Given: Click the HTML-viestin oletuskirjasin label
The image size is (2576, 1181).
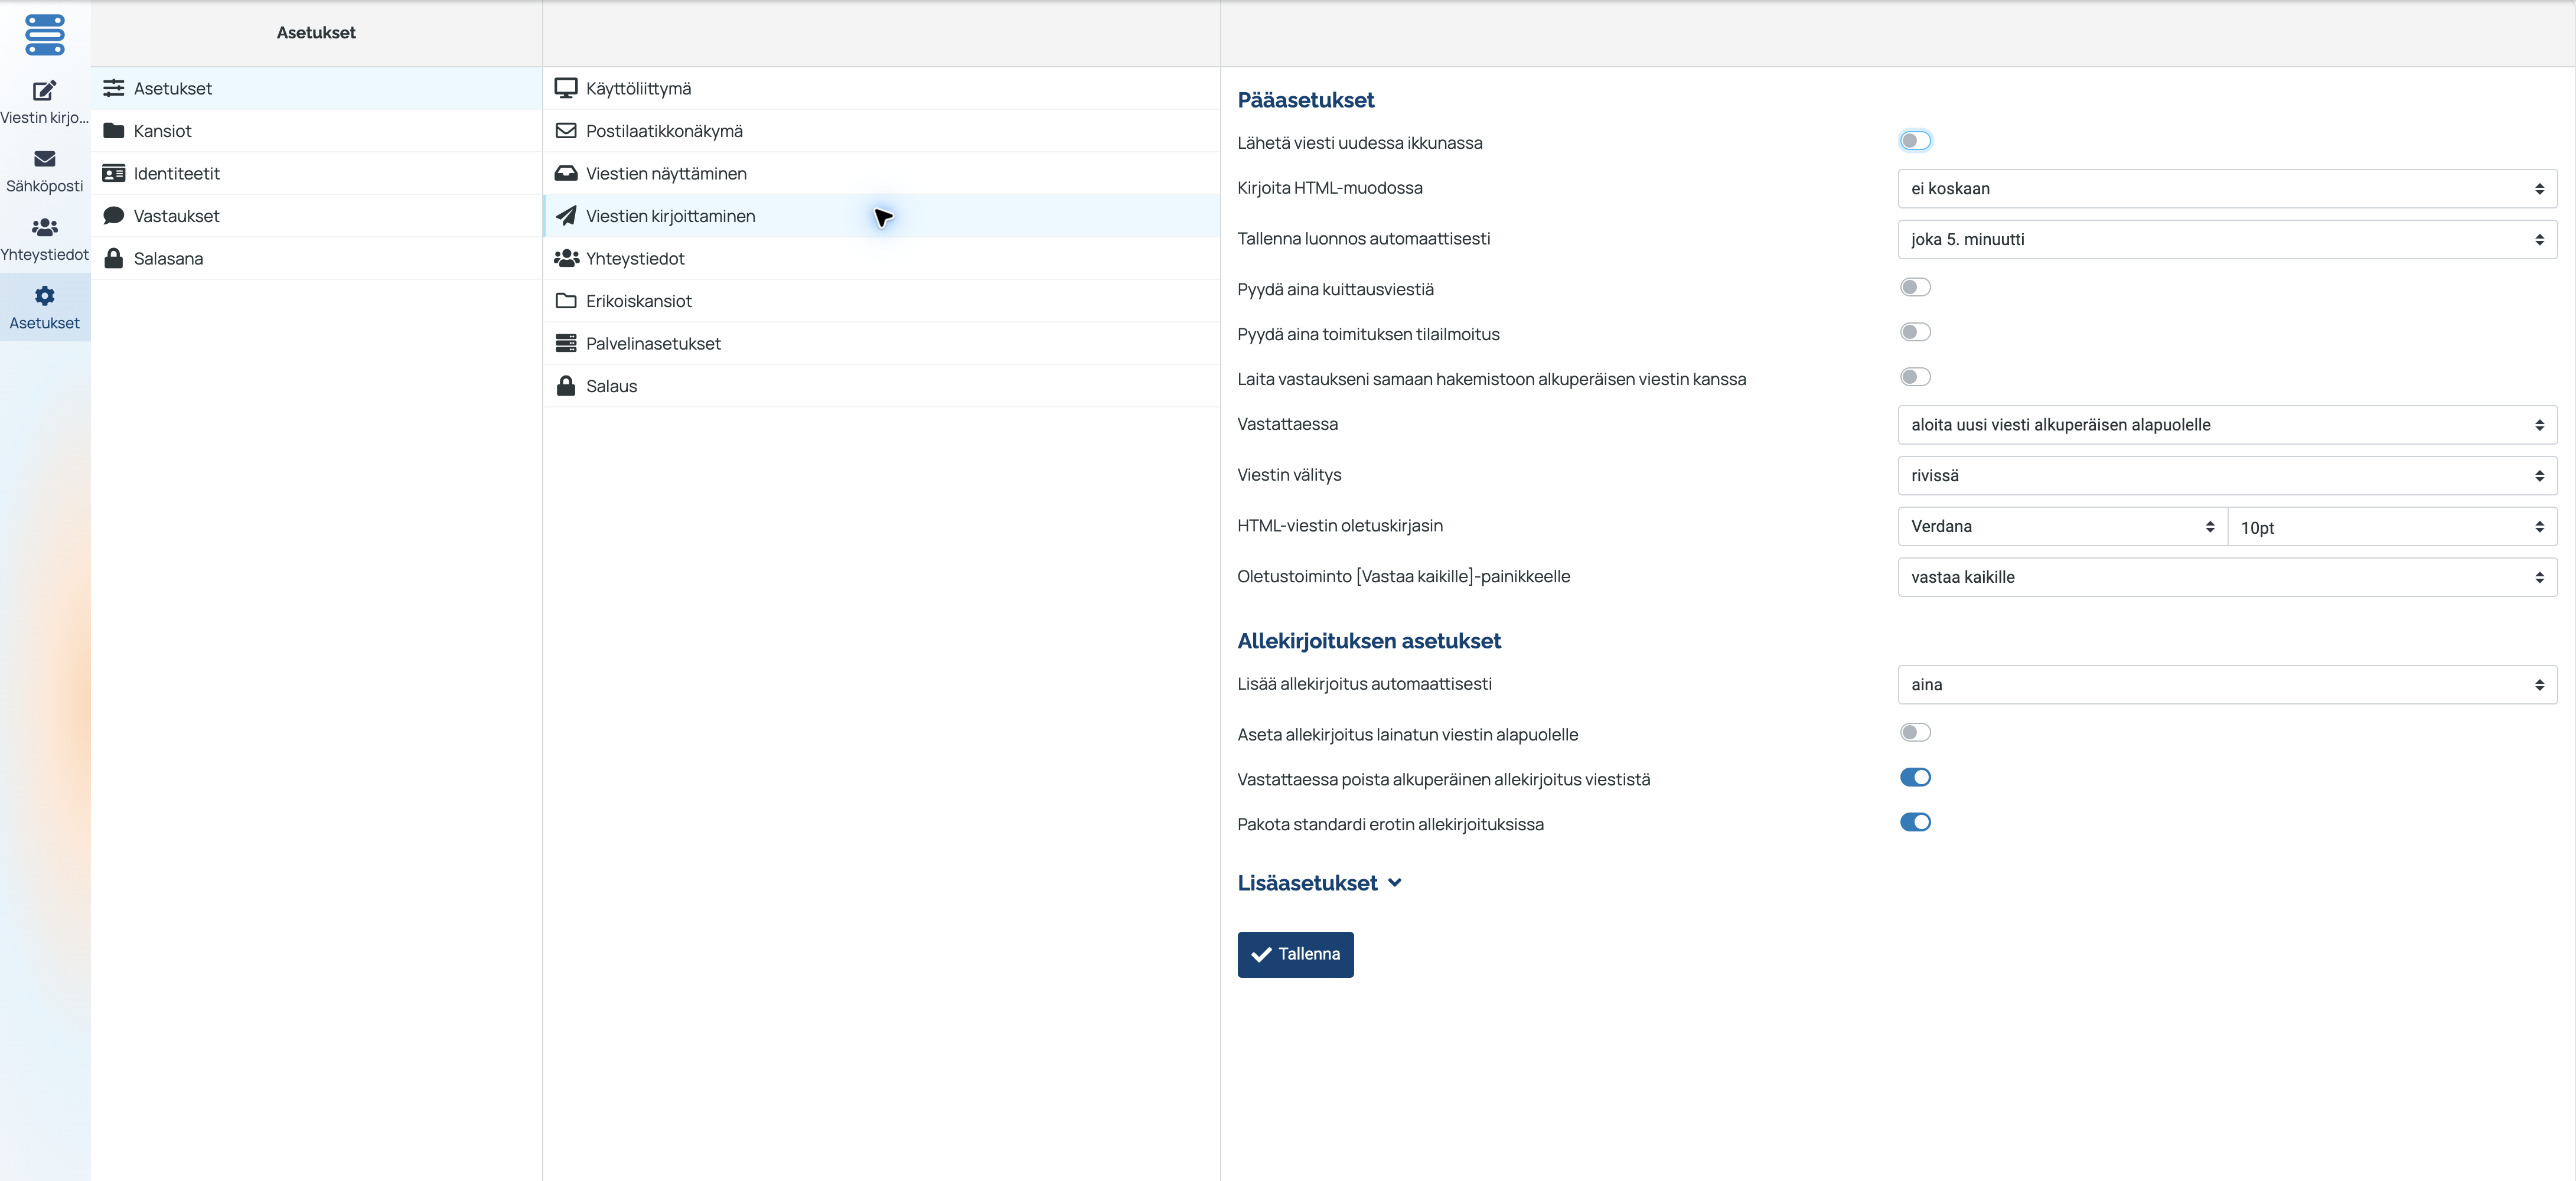Looking at the screenshot, I should (1339, 526).
